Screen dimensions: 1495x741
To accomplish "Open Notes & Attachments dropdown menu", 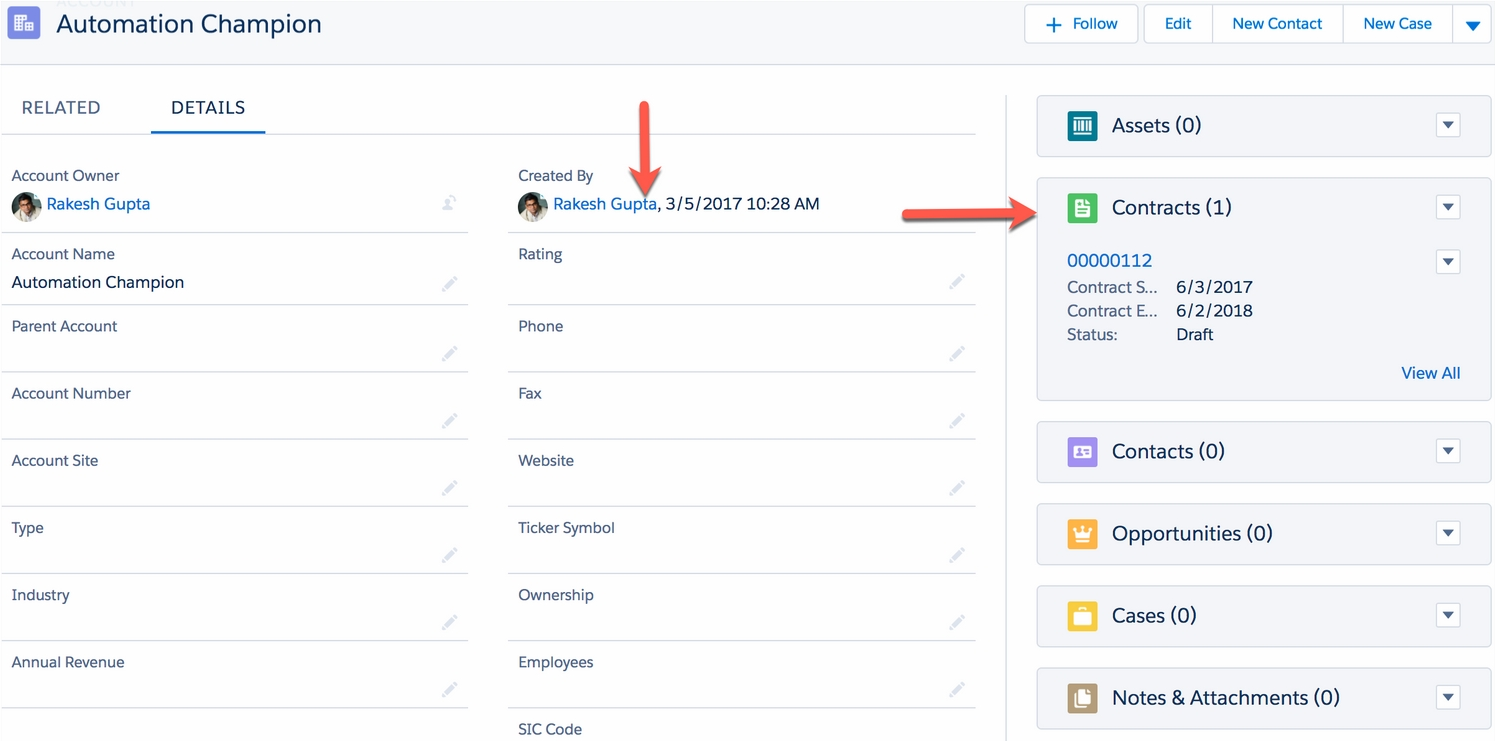I will pyautogui.click(x=1448, y=698).
